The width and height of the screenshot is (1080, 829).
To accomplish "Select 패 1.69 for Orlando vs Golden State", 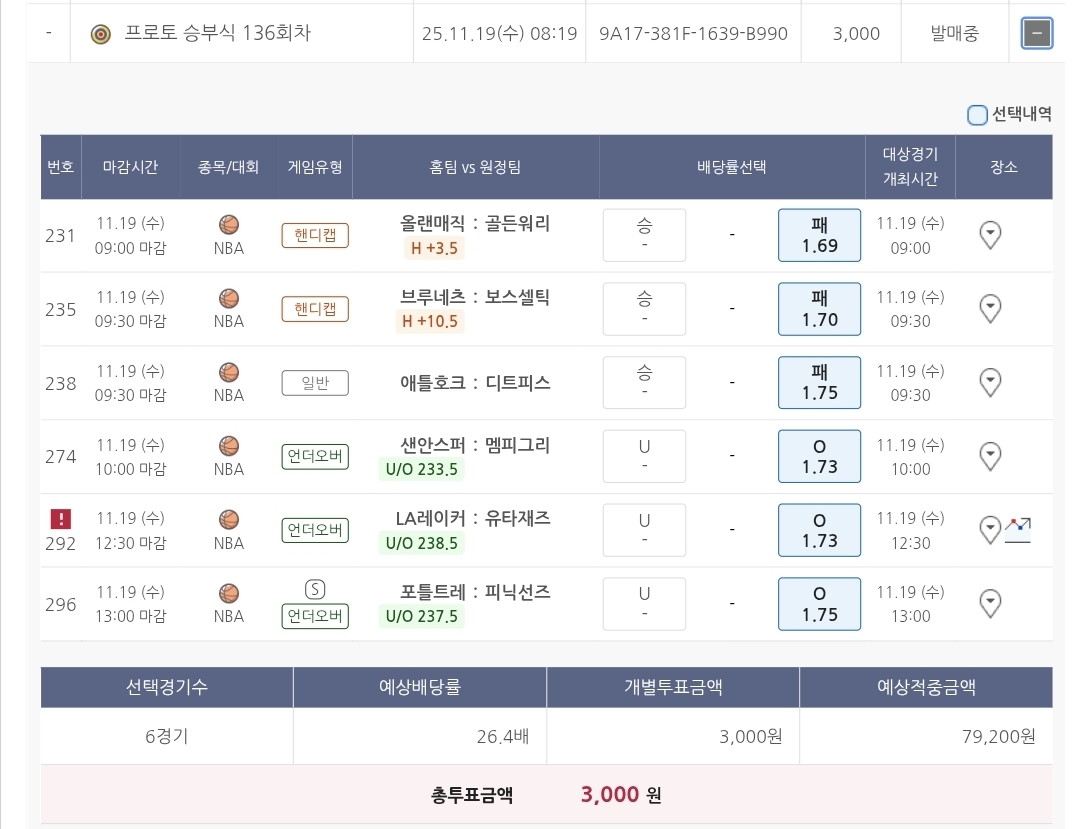I will (819, 235).
